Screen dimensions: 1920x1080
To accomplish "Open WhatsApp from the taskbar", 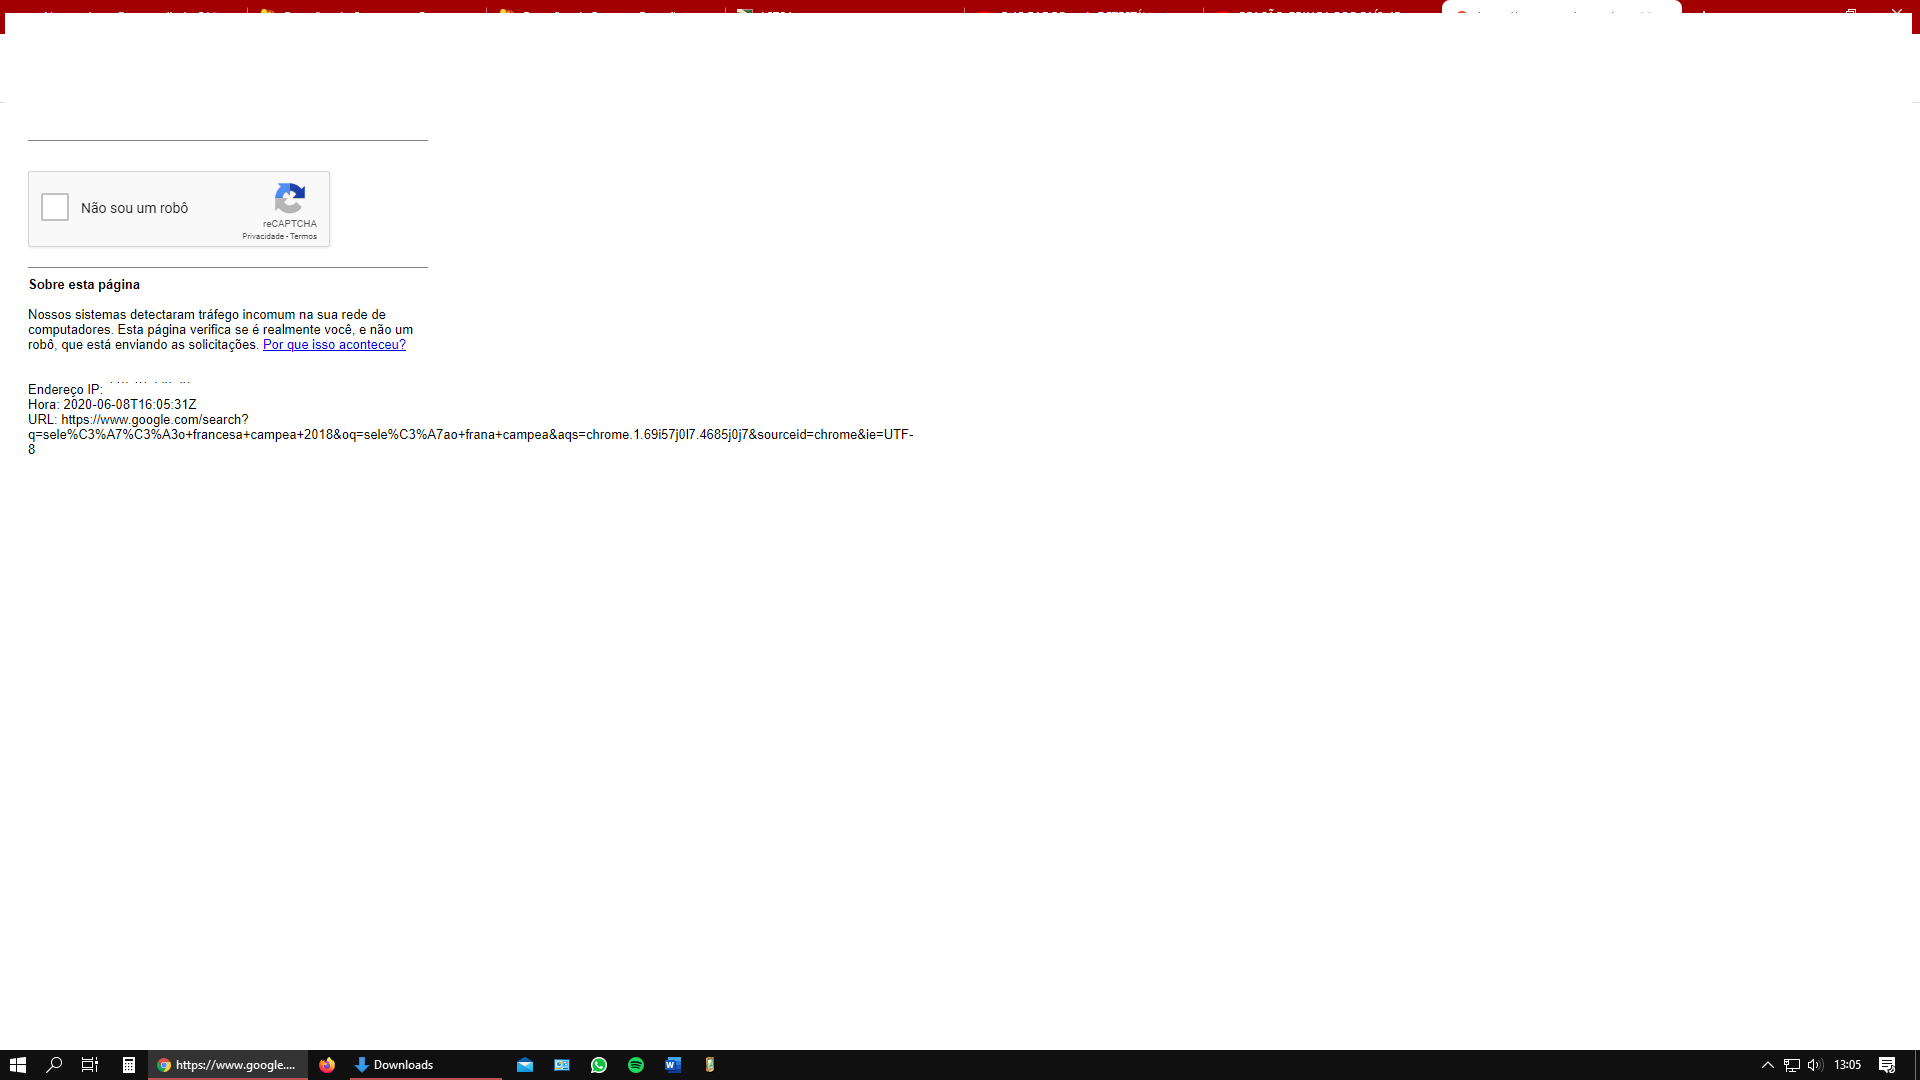I will 599,1065.
